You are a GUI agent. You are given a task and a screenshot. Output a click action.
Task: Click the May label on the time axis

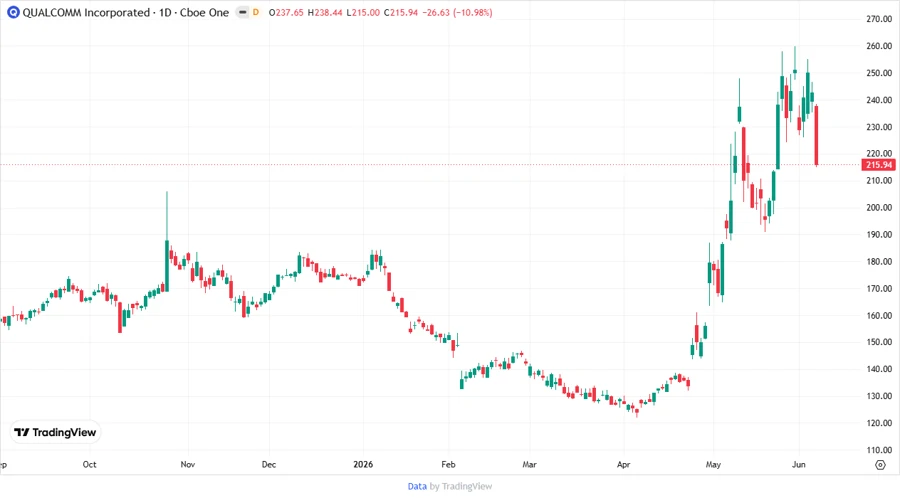(x=713, y=464)
